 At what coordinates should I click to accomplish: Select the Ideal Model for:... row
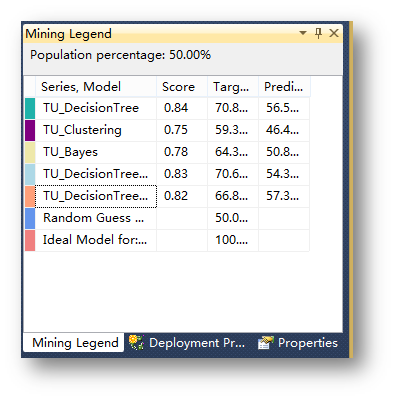[95, 240]
